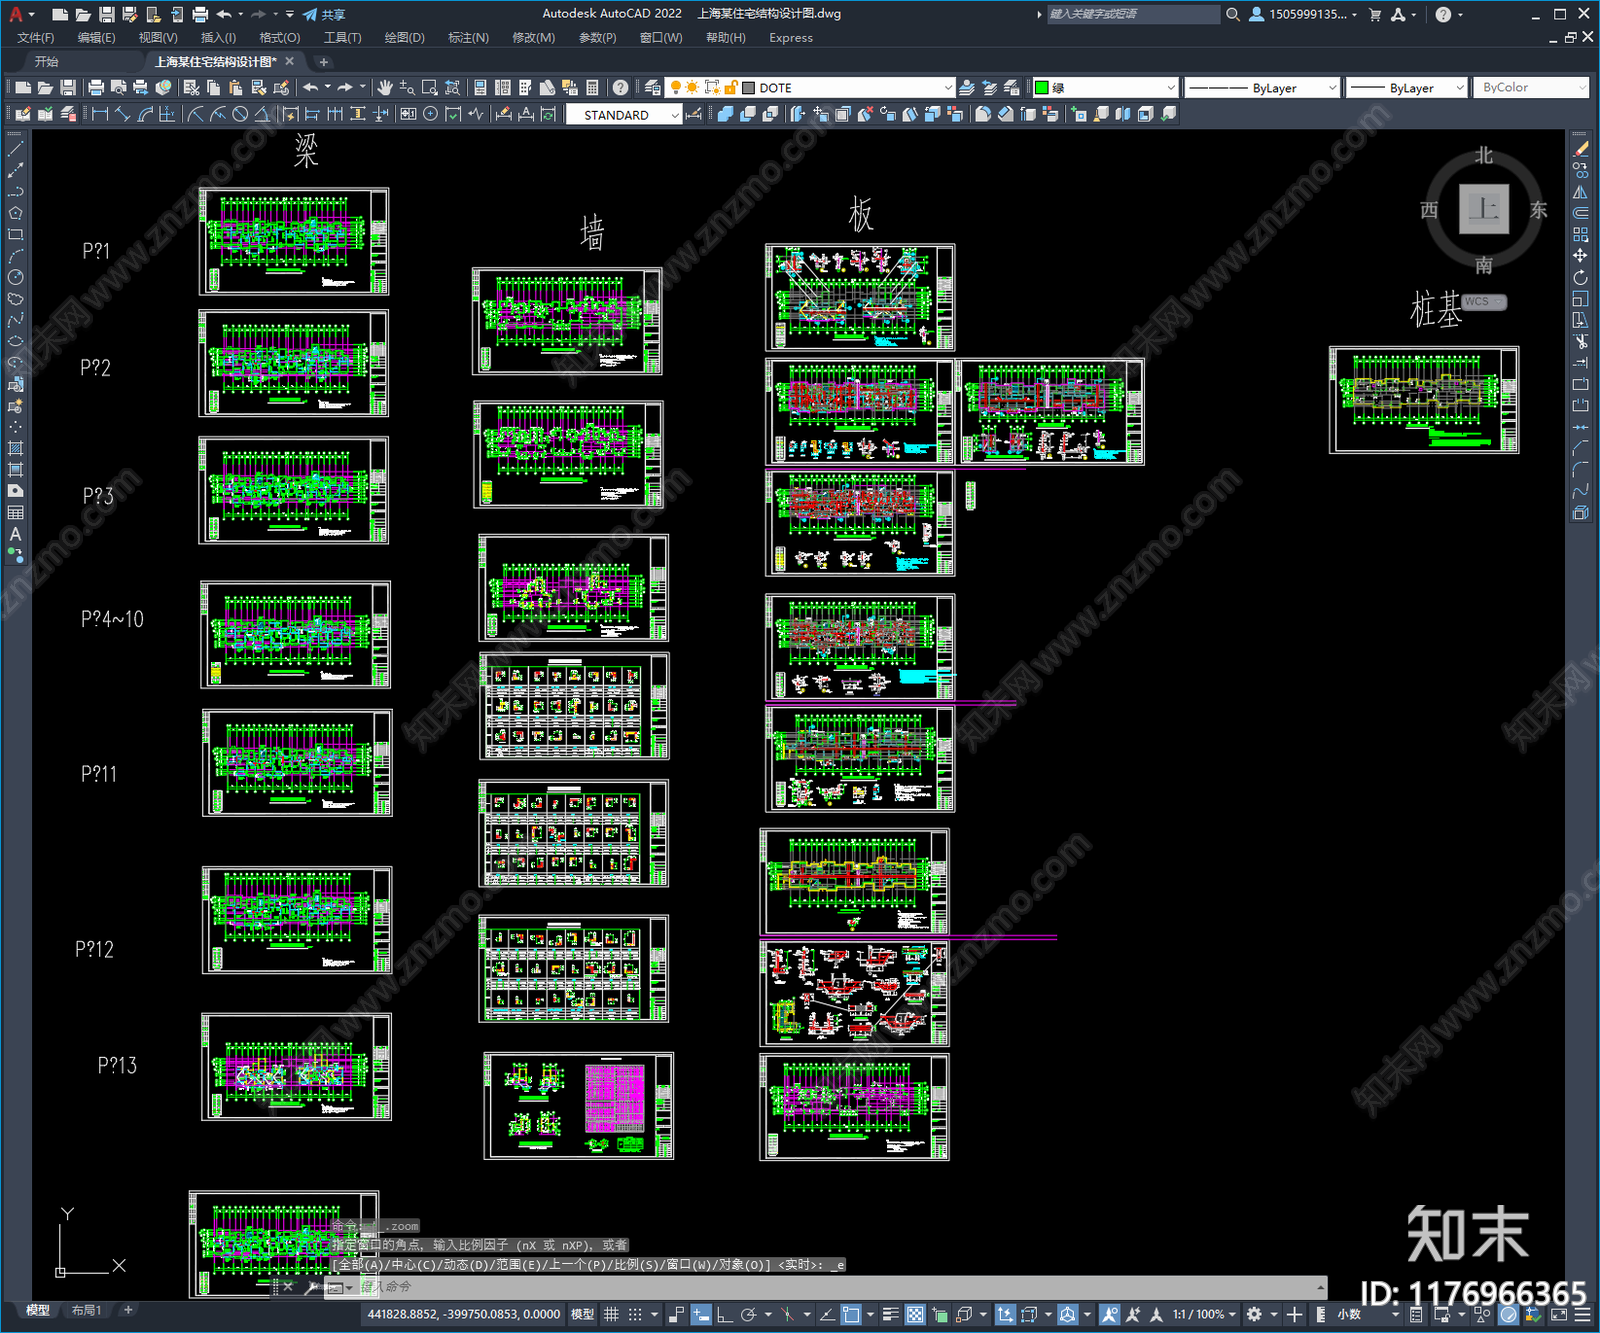Select the Erase tool in right modify toolbar
The image size is (1600, 1333).
tap(1581, 149)
